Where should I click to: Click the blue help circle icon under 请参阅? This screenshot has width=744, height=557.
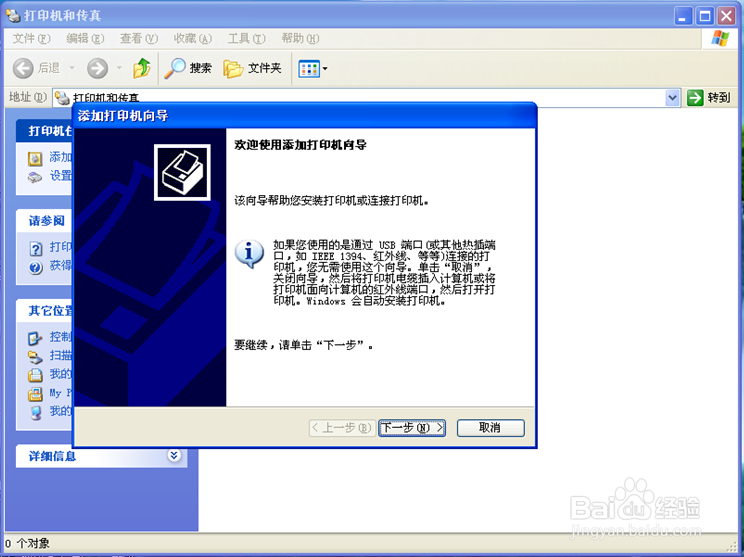[36, 268]
